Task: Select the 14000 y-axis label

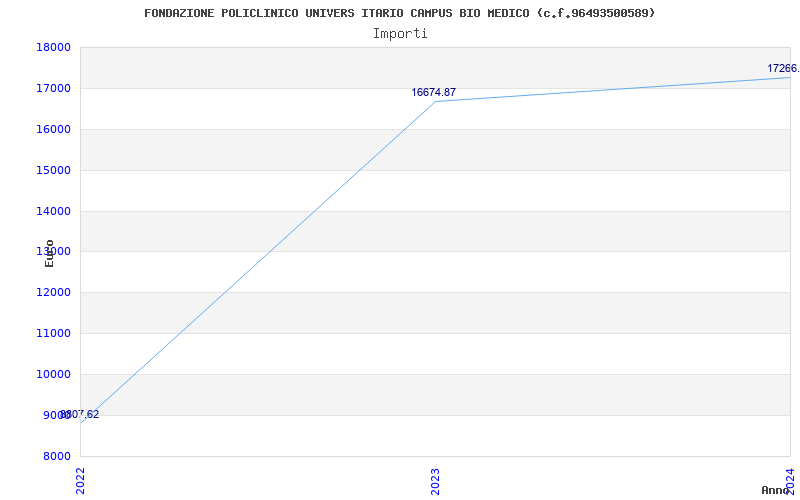Action: (53, 211)
